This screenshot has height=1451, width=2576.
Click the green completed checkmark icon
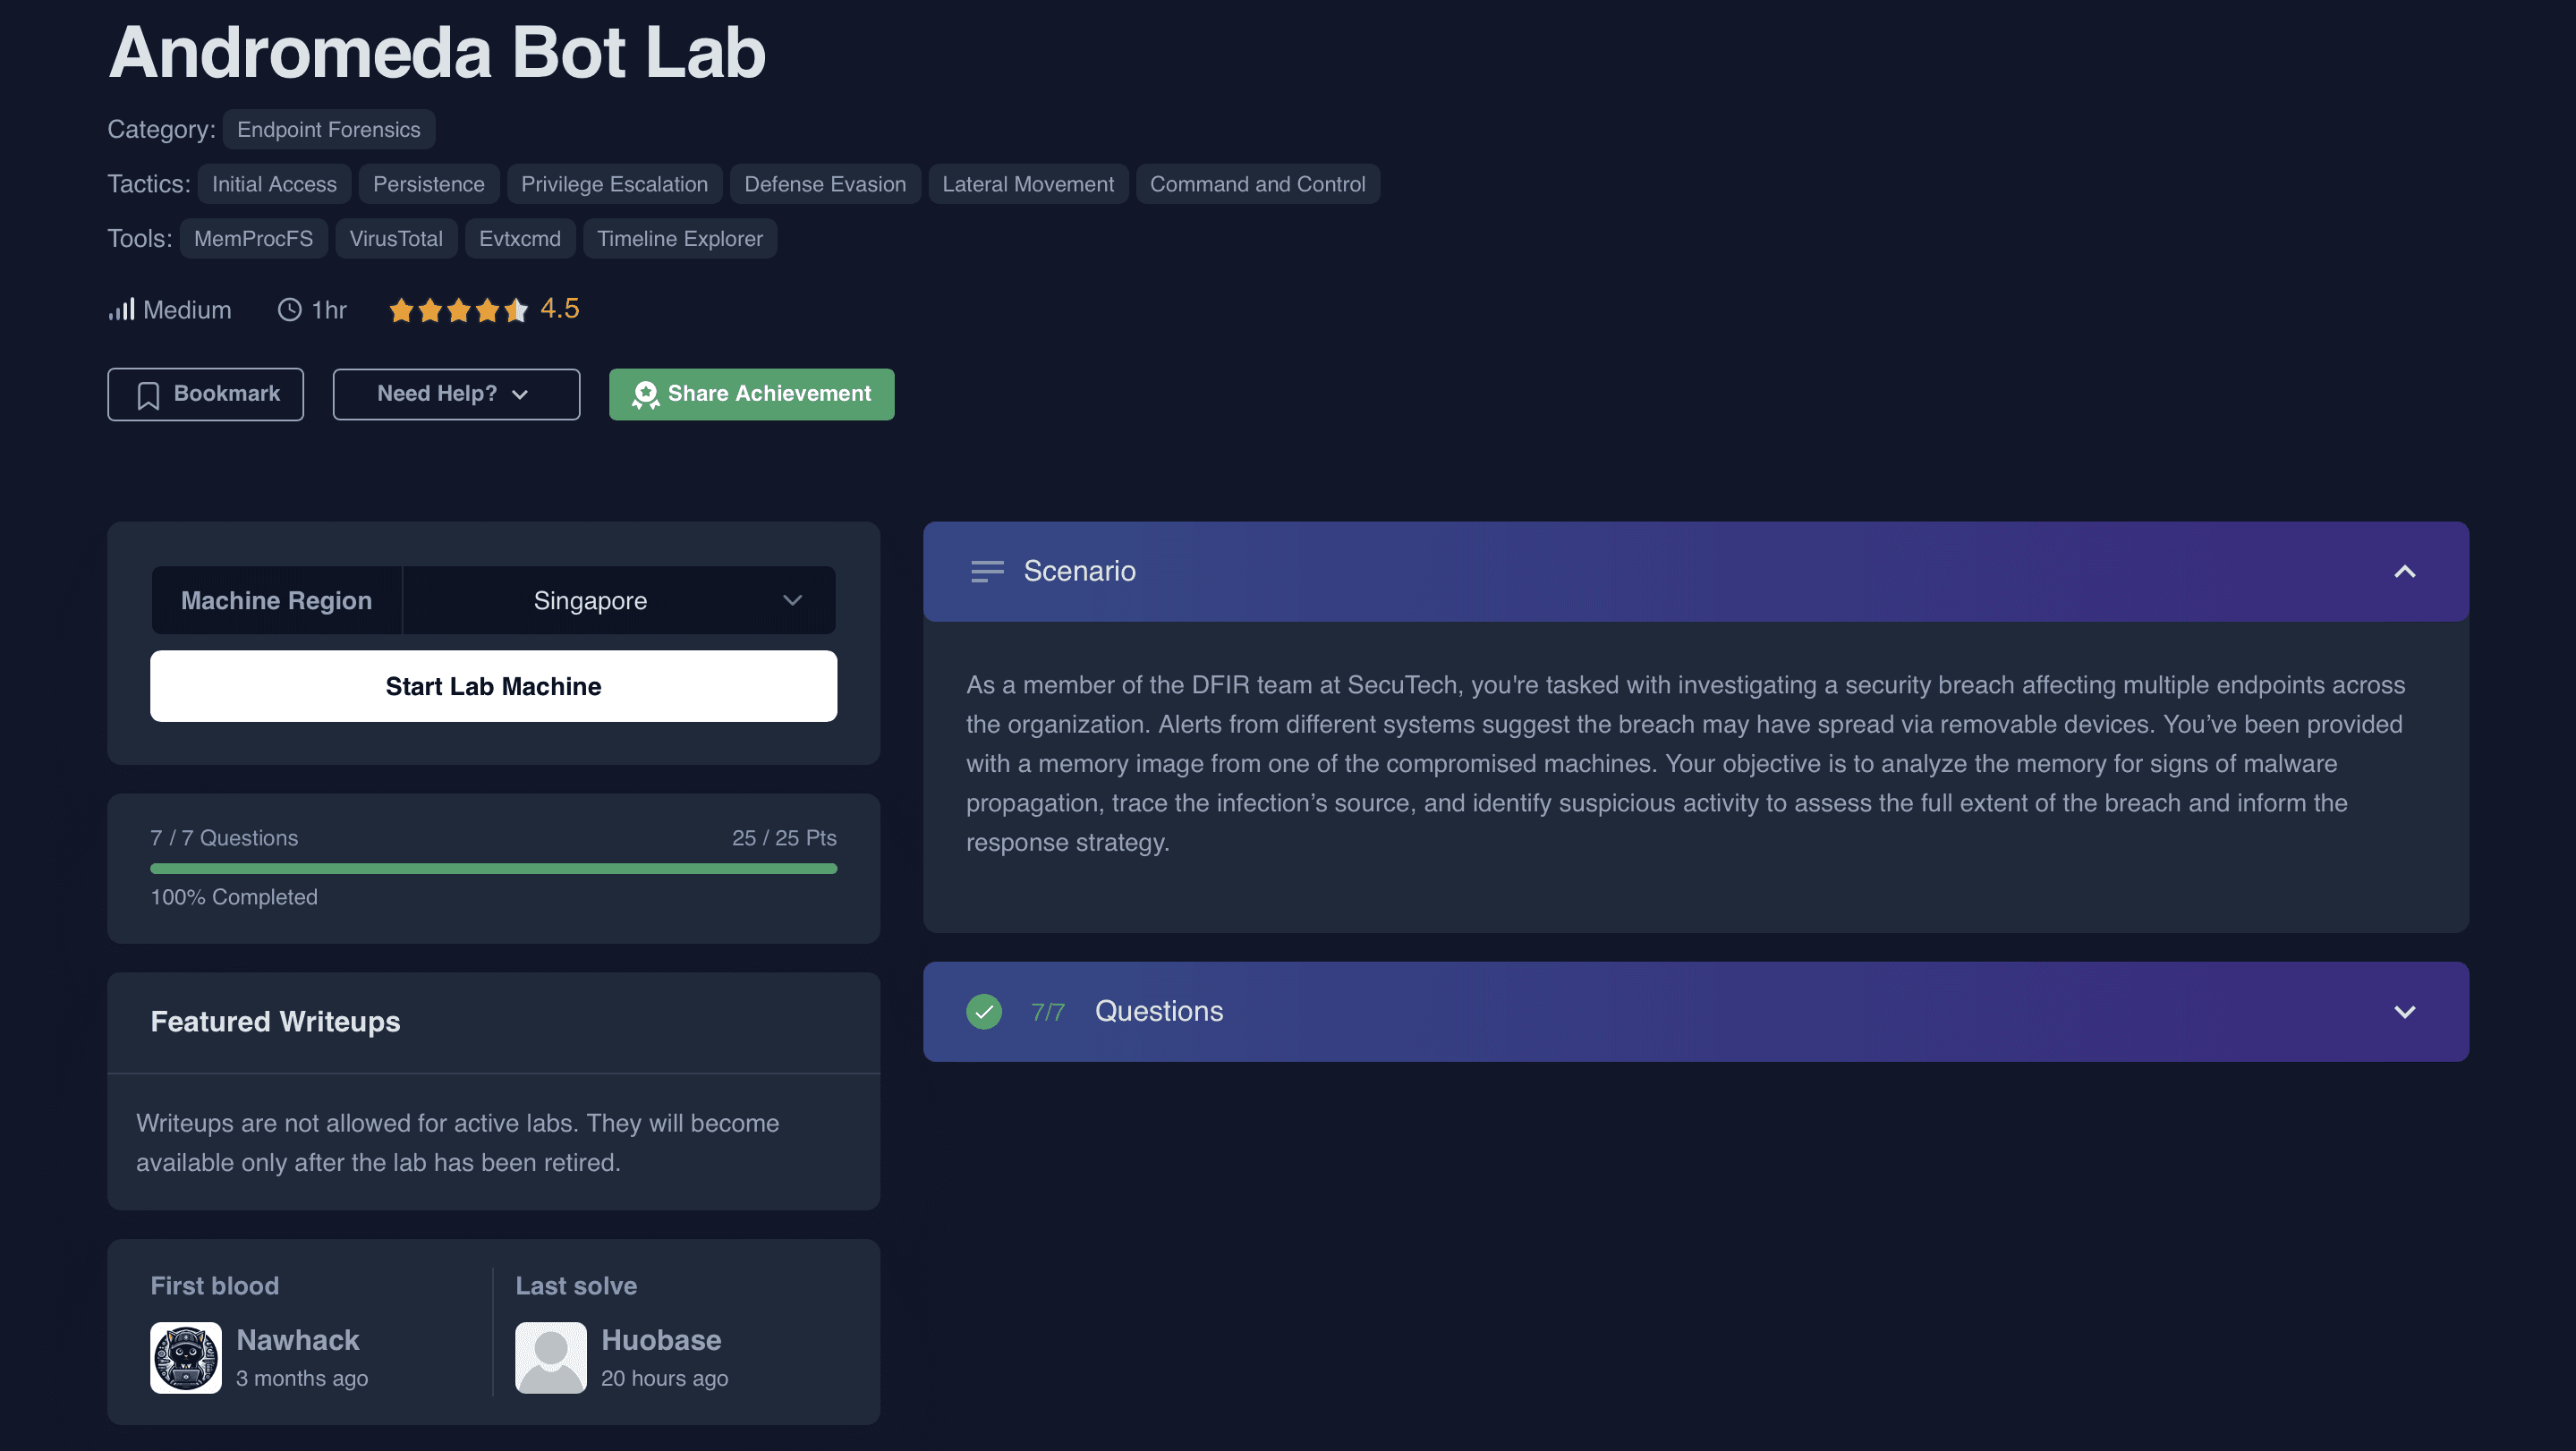[x=984, y=1012]
